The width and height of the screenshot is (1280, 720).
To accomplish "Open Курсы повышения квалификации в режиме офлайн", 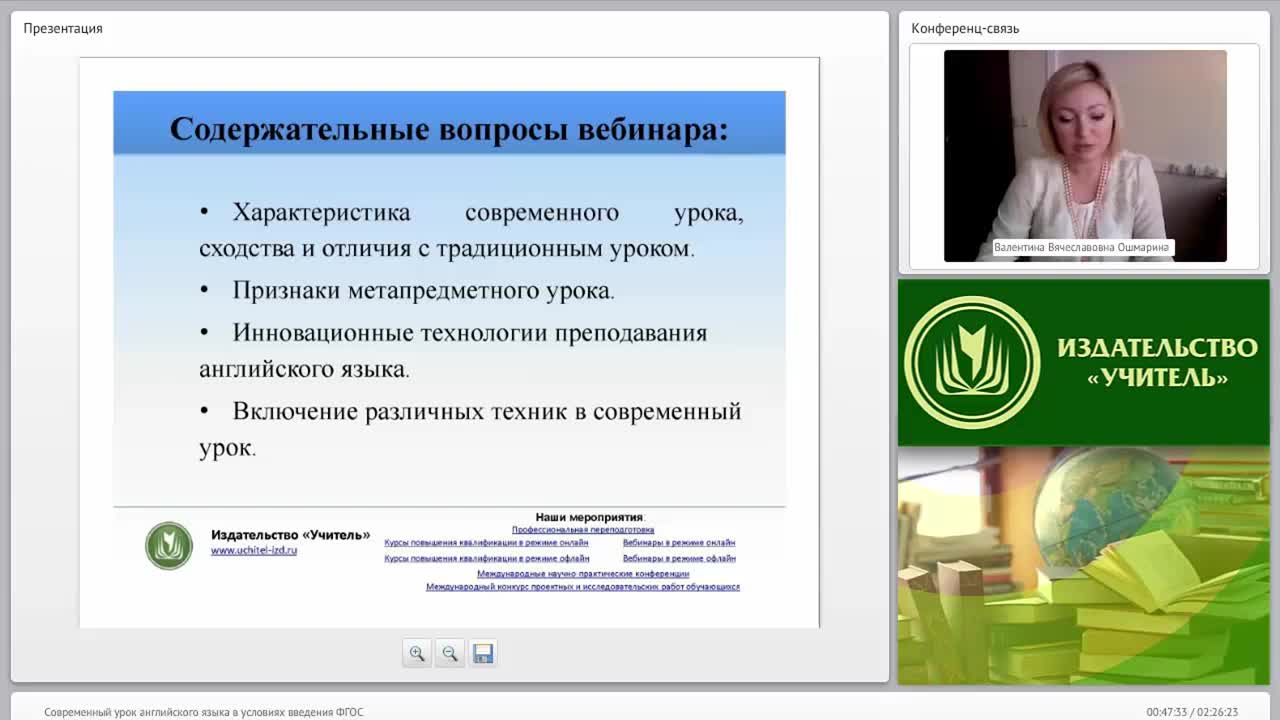I will pyautogui.click(x=487, y=558).
